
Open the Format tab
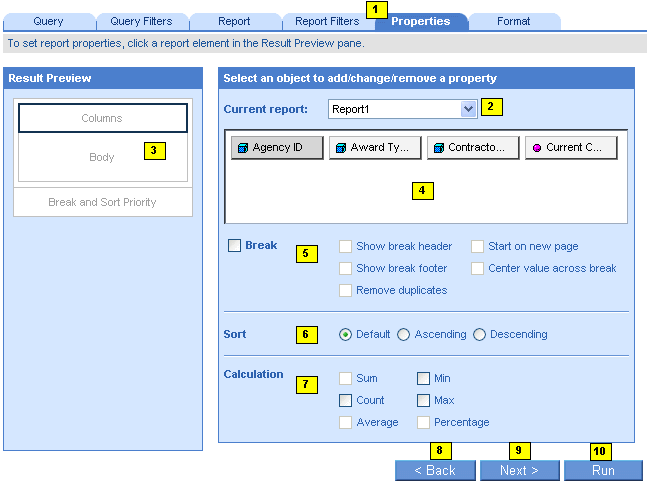pos(514,21)
